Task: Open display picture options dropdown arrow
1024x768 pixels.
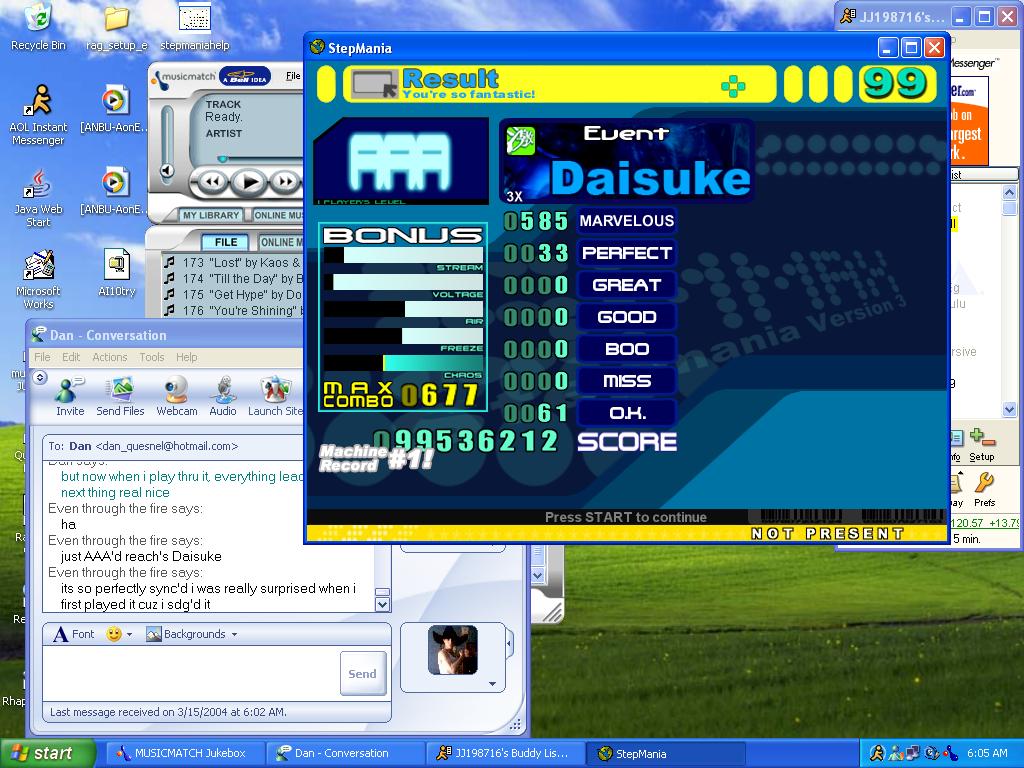Action: tap(492, 684)
